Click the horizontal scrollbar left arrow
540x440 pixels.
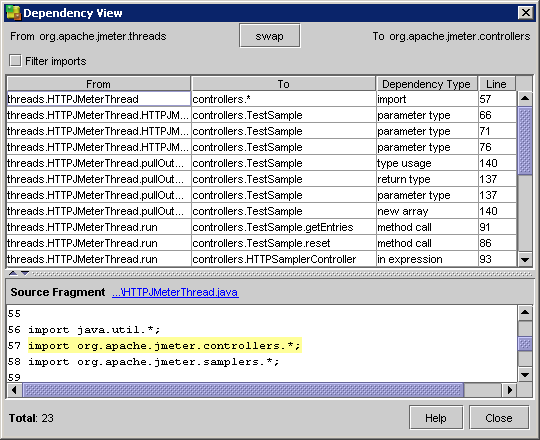[x=14, y=390]
